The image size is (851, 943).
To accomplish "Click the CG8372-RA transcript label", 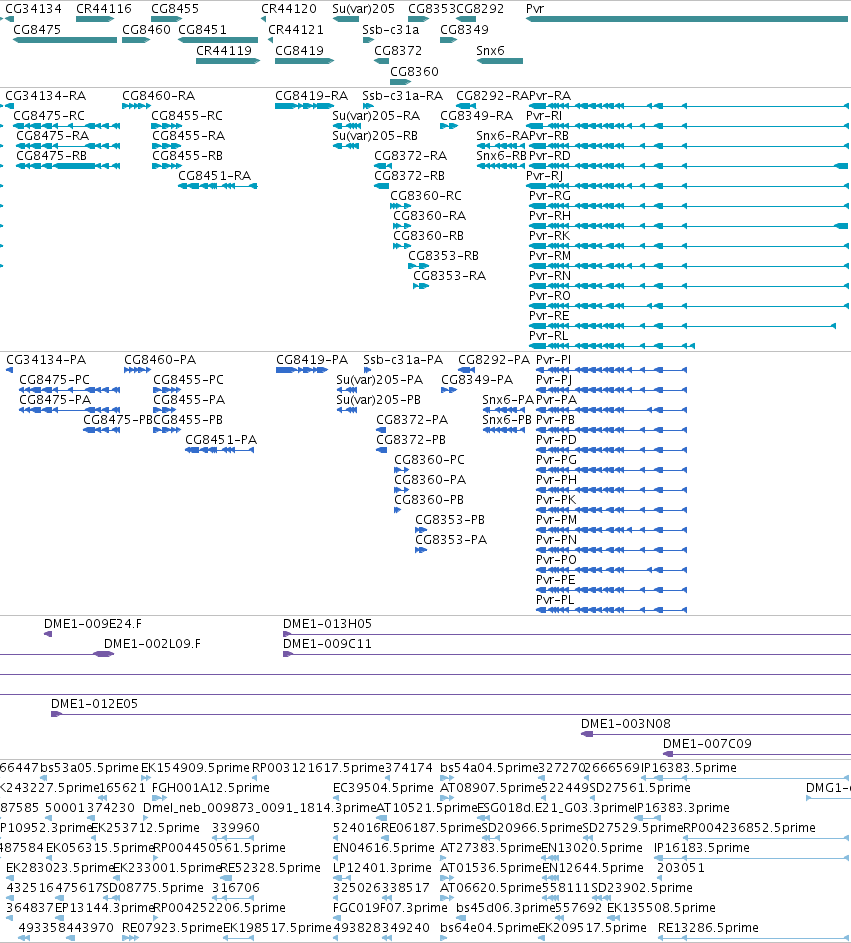I will (x=410, y=156).
